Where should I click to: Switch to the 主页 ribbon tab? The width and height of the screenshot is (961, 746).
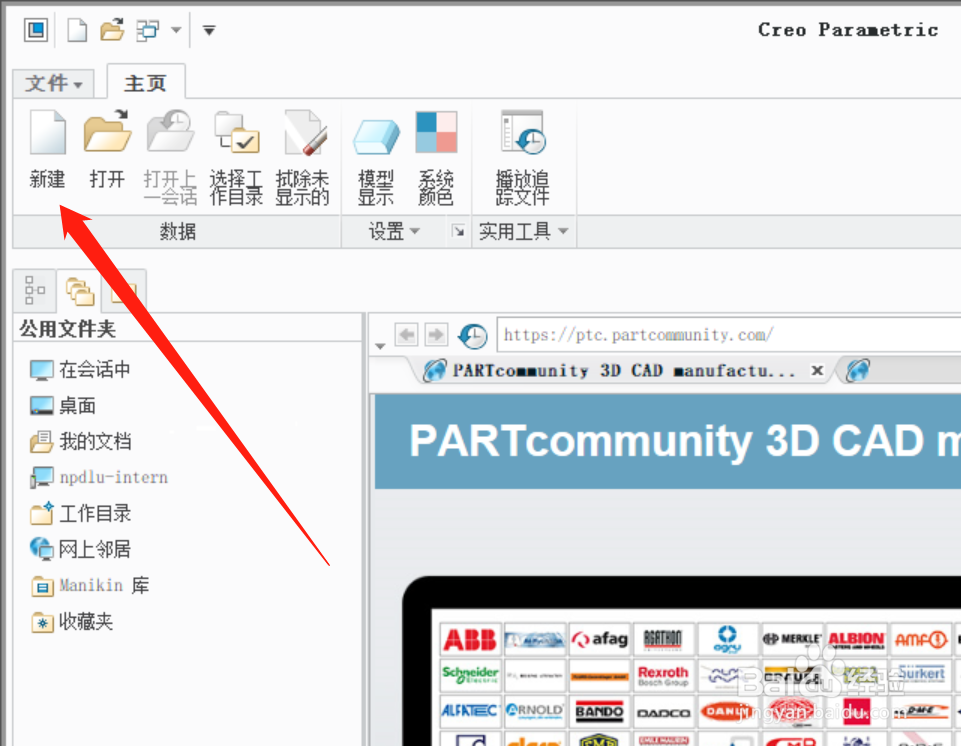146,83
